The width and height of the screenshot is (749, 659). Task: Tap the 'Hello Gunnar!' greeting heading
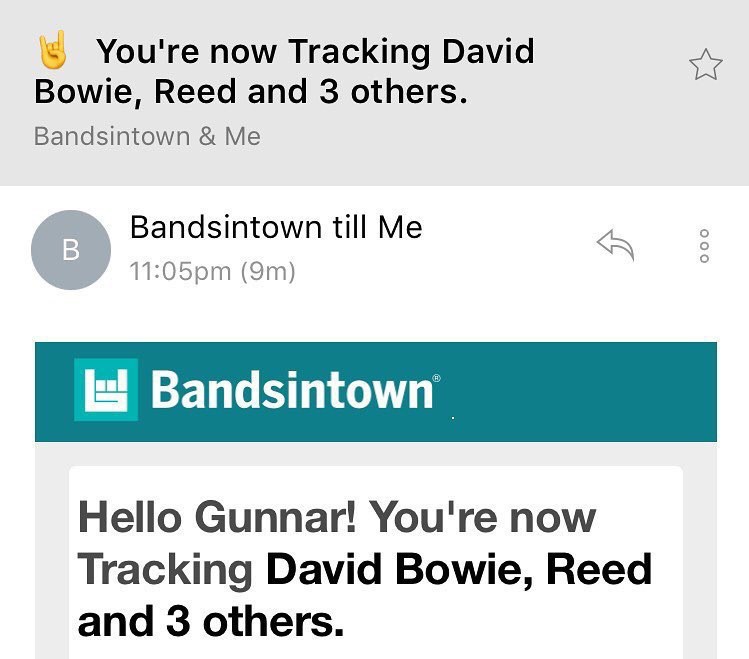pyautogui.click(x=217, y=517)
